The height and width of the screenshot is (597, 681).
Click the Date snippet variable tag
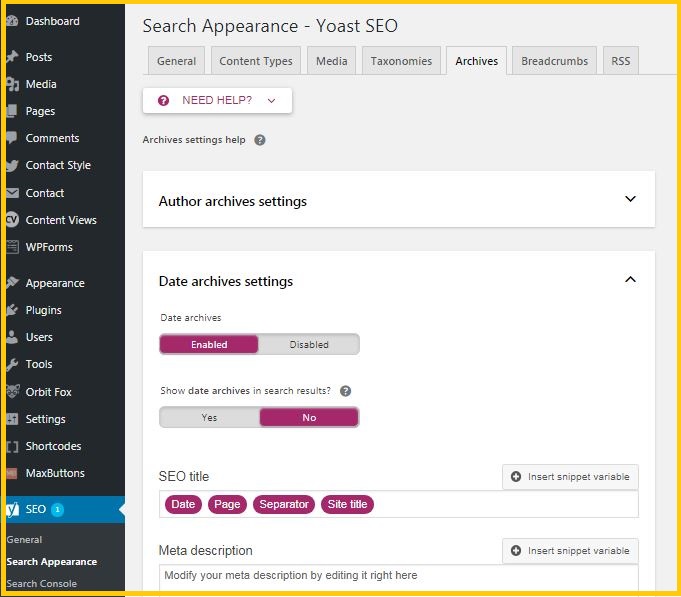tap(183, 504)
